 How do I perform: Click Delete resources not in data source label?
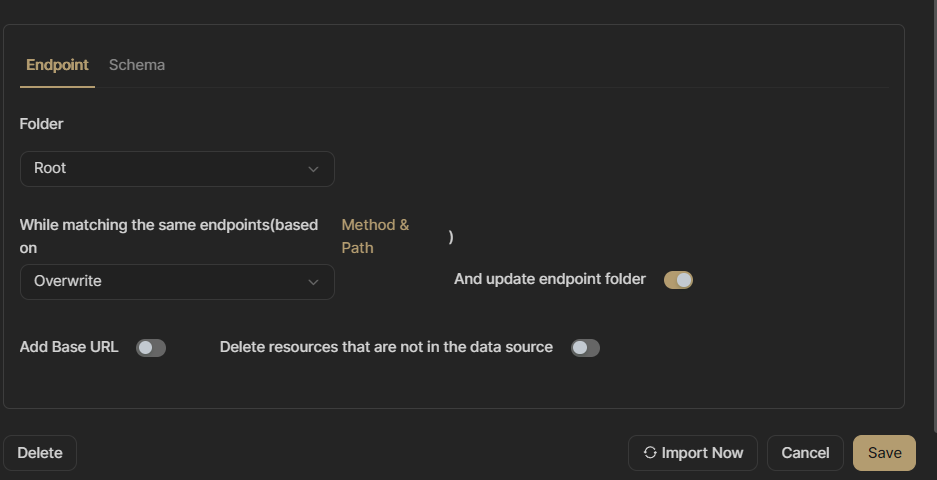point(386,347)
